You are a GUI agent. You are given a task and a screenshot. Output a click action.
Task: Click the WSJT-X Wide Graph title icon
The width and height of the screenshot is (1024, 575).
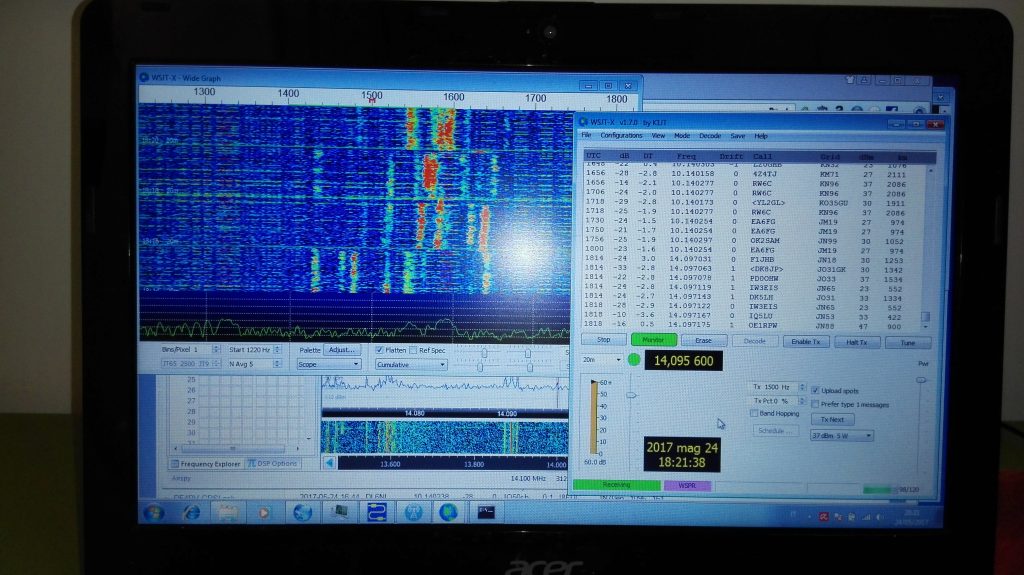click(x=144, y=77)
